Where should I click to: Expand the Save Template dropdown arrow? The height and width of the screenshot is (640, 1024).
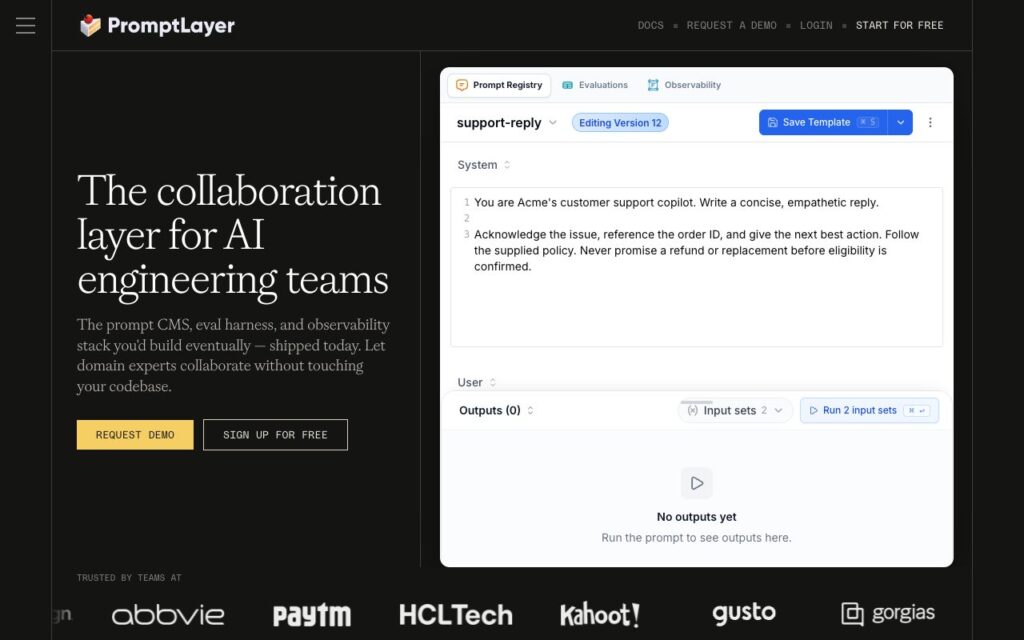pos(900,122)
